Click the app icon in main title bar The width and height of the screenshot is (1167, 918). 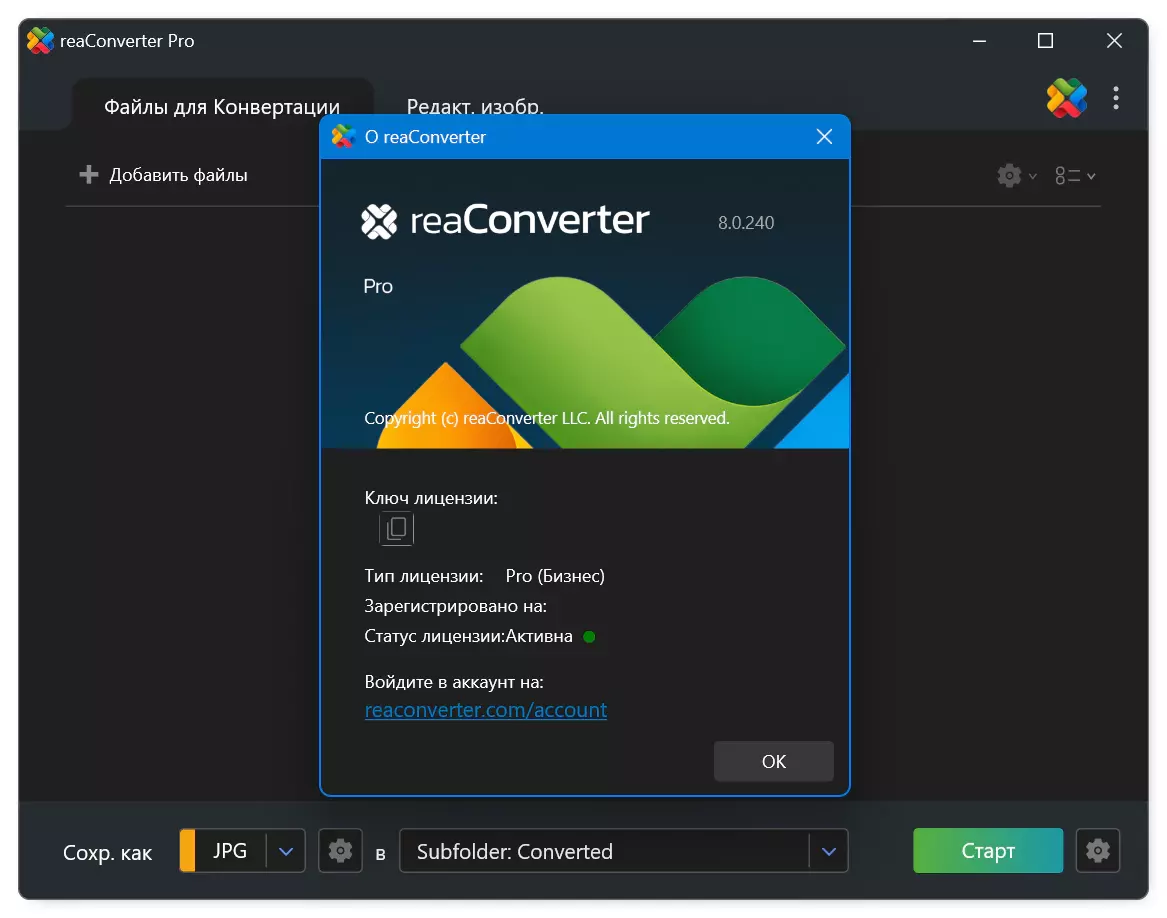[x=40, y=40]
